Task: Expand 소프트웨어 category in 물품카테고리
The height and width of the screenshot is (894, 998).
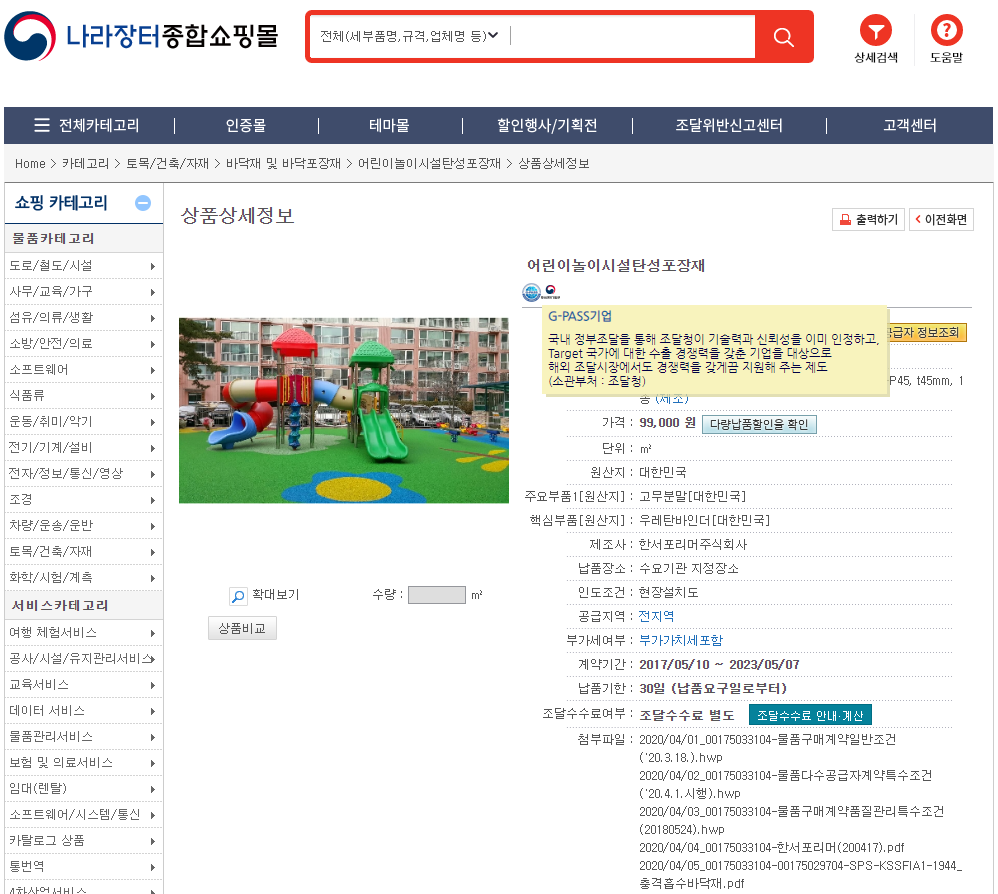Action: coord(83,370)
